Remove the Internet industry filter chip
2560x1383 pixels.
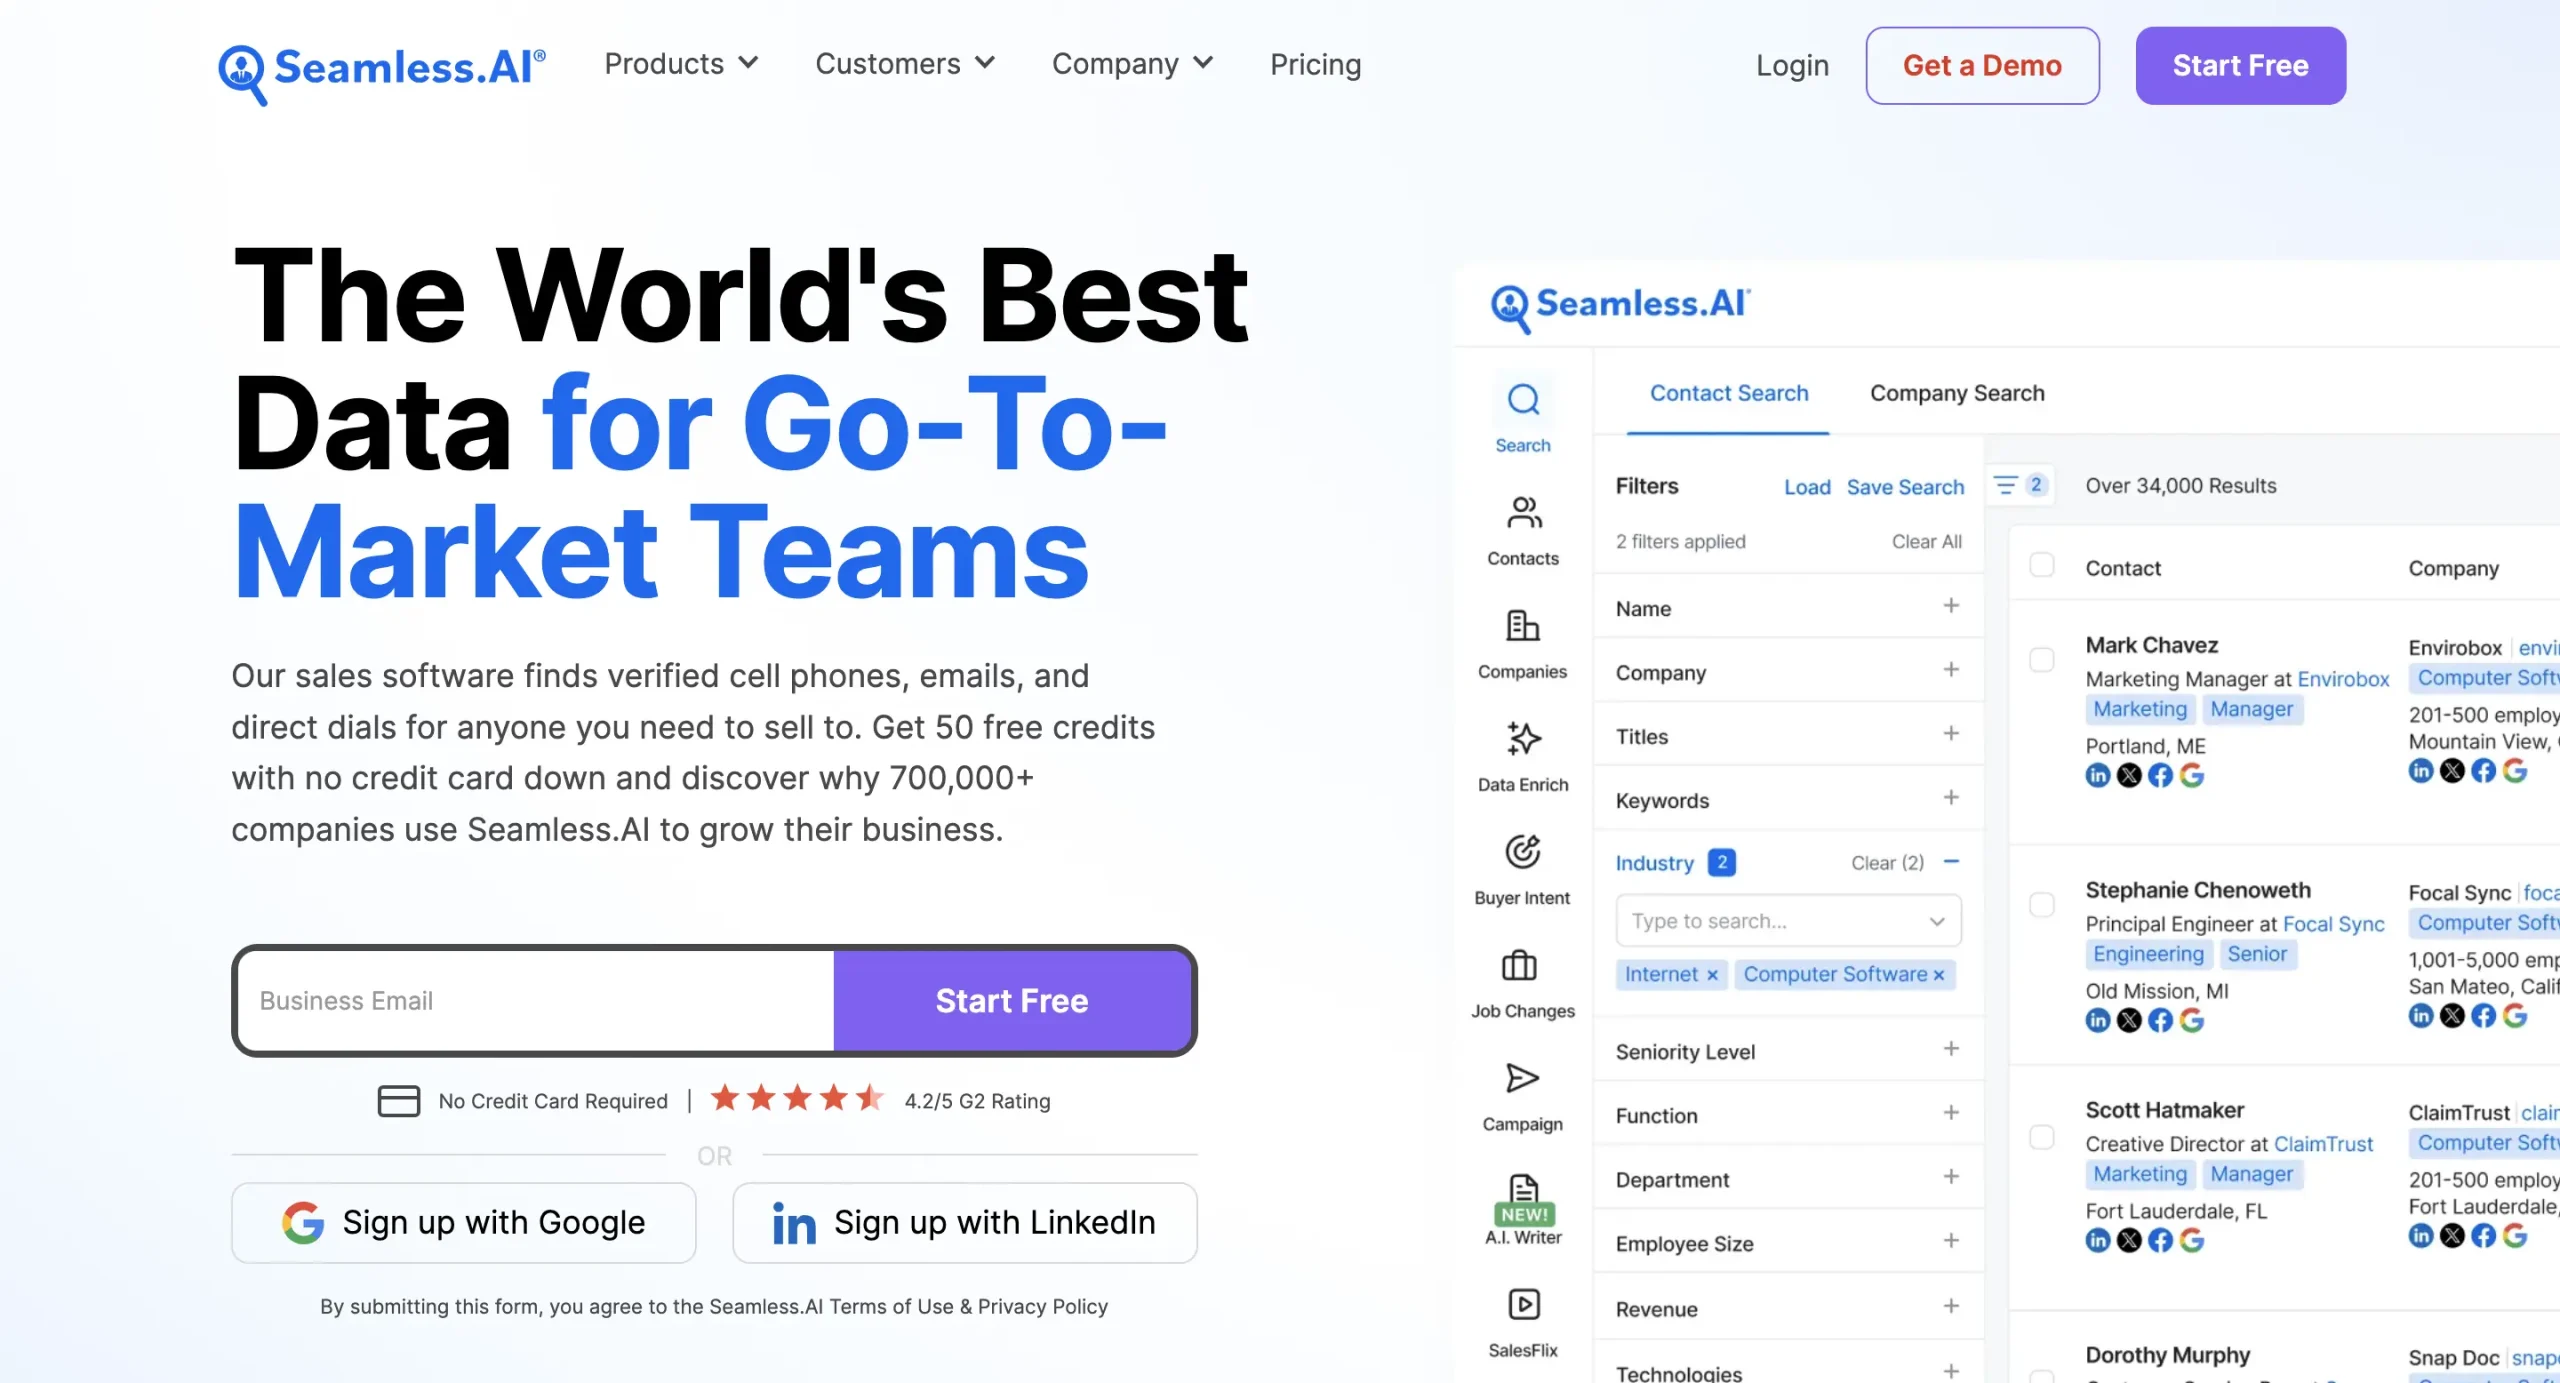tap(1712, 975)
